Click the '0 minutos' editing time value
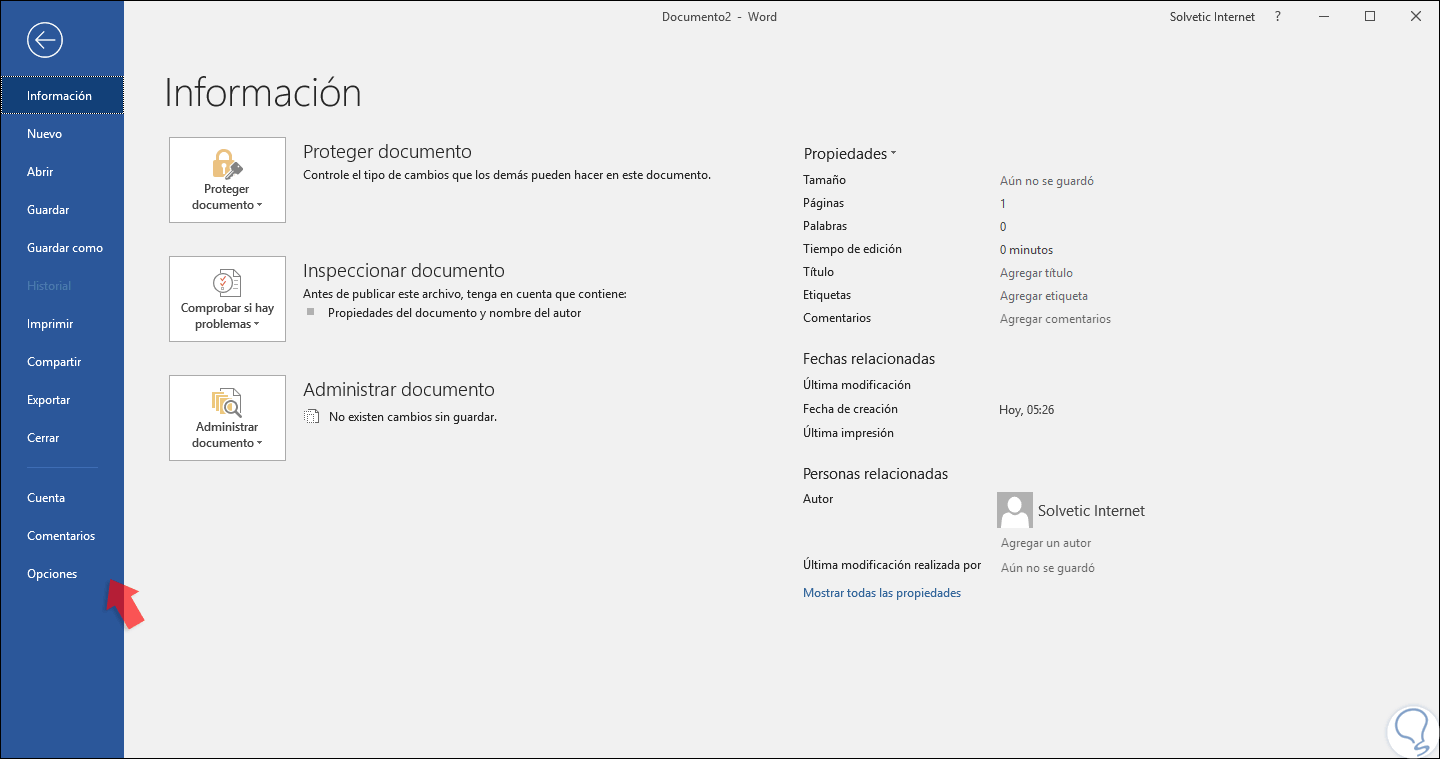The image size is (1440, 759). [x=1026, y=250]
